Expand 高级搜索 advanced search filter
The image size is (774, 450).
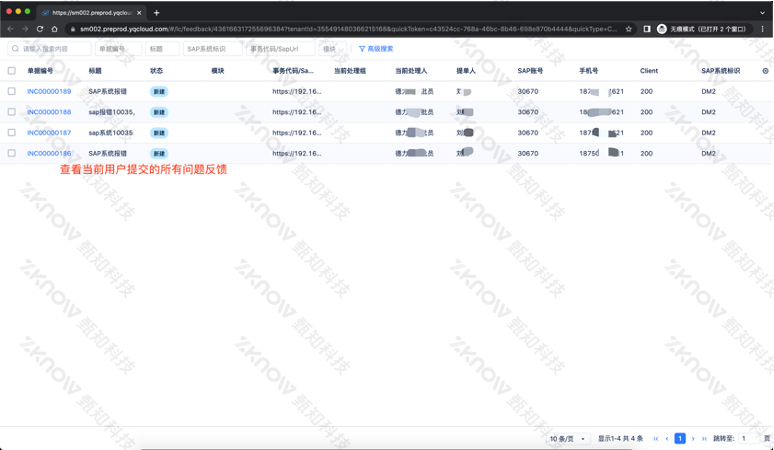[376, 48]
